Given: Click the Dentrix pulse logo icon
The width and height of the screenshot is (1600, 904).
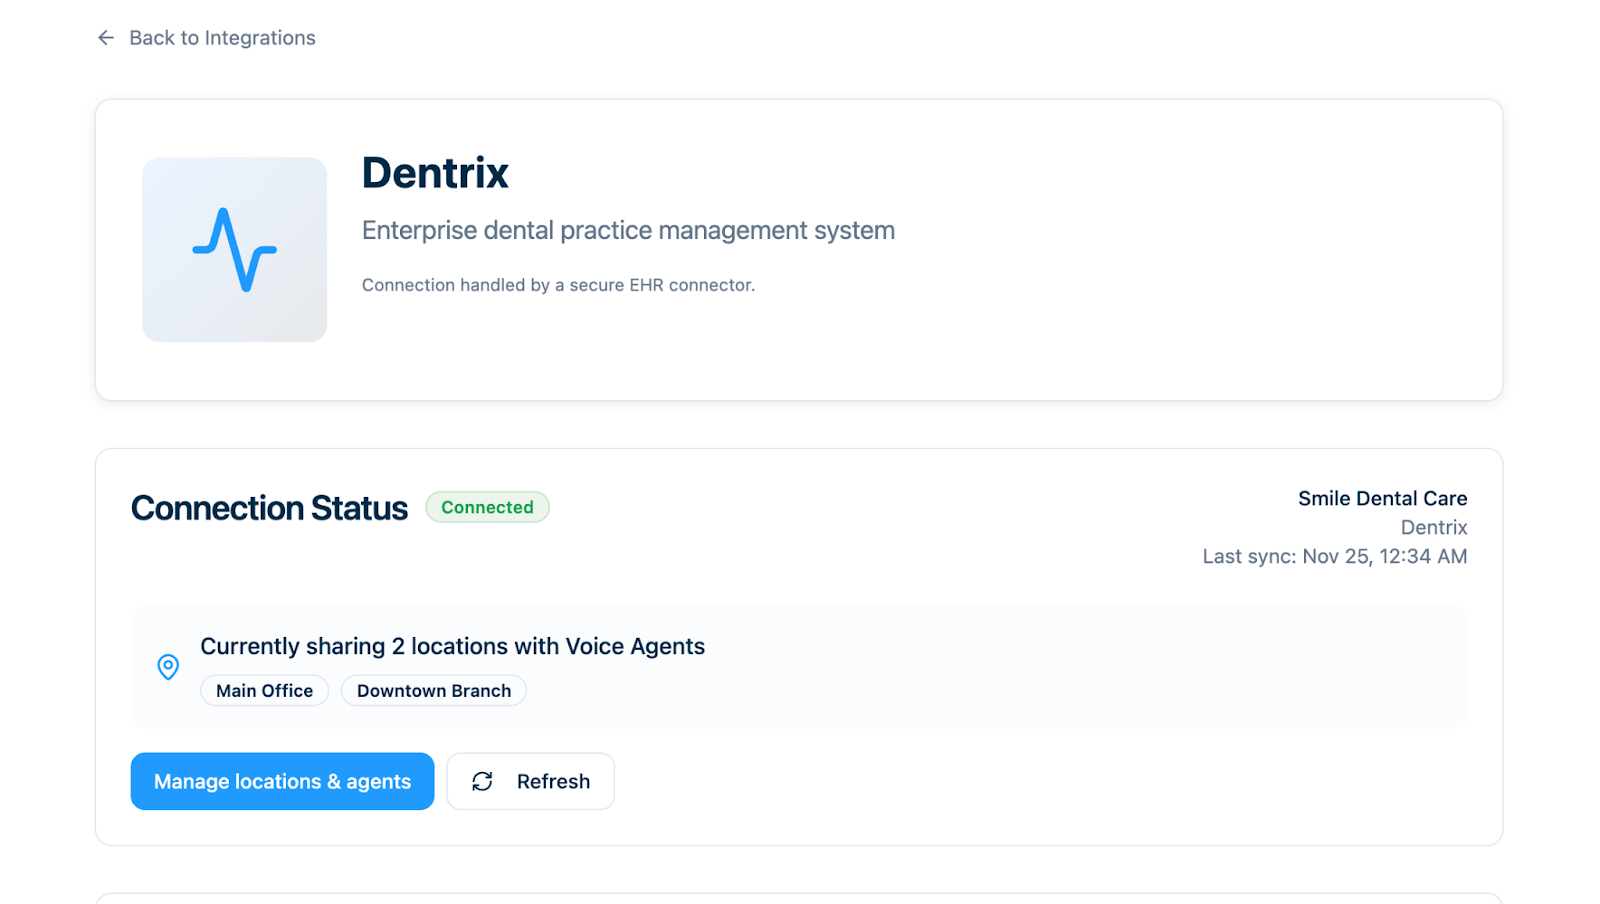Looking at the screenshot, I should coord(234,250).
